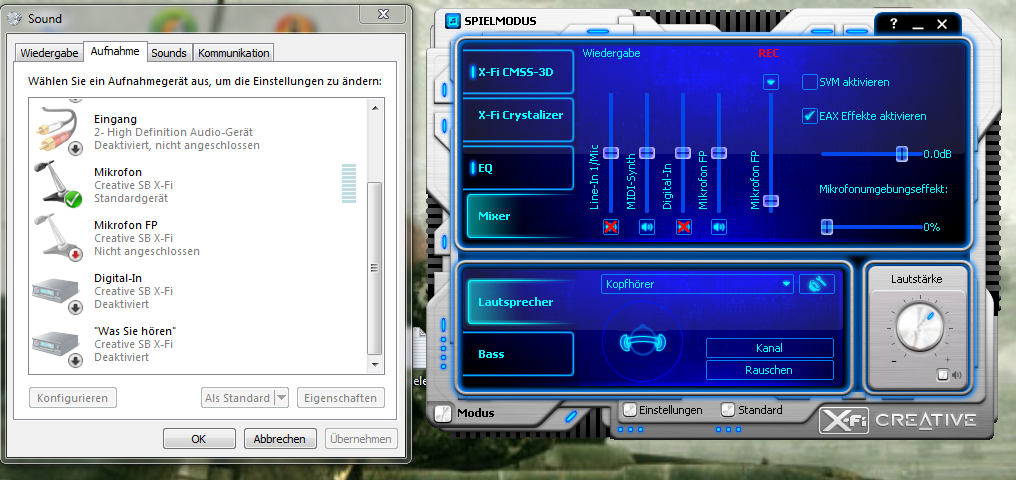This screenshot has height=480, width=1016.
Task: Click the Mikrofon level meter
Action: coord(349,184)
